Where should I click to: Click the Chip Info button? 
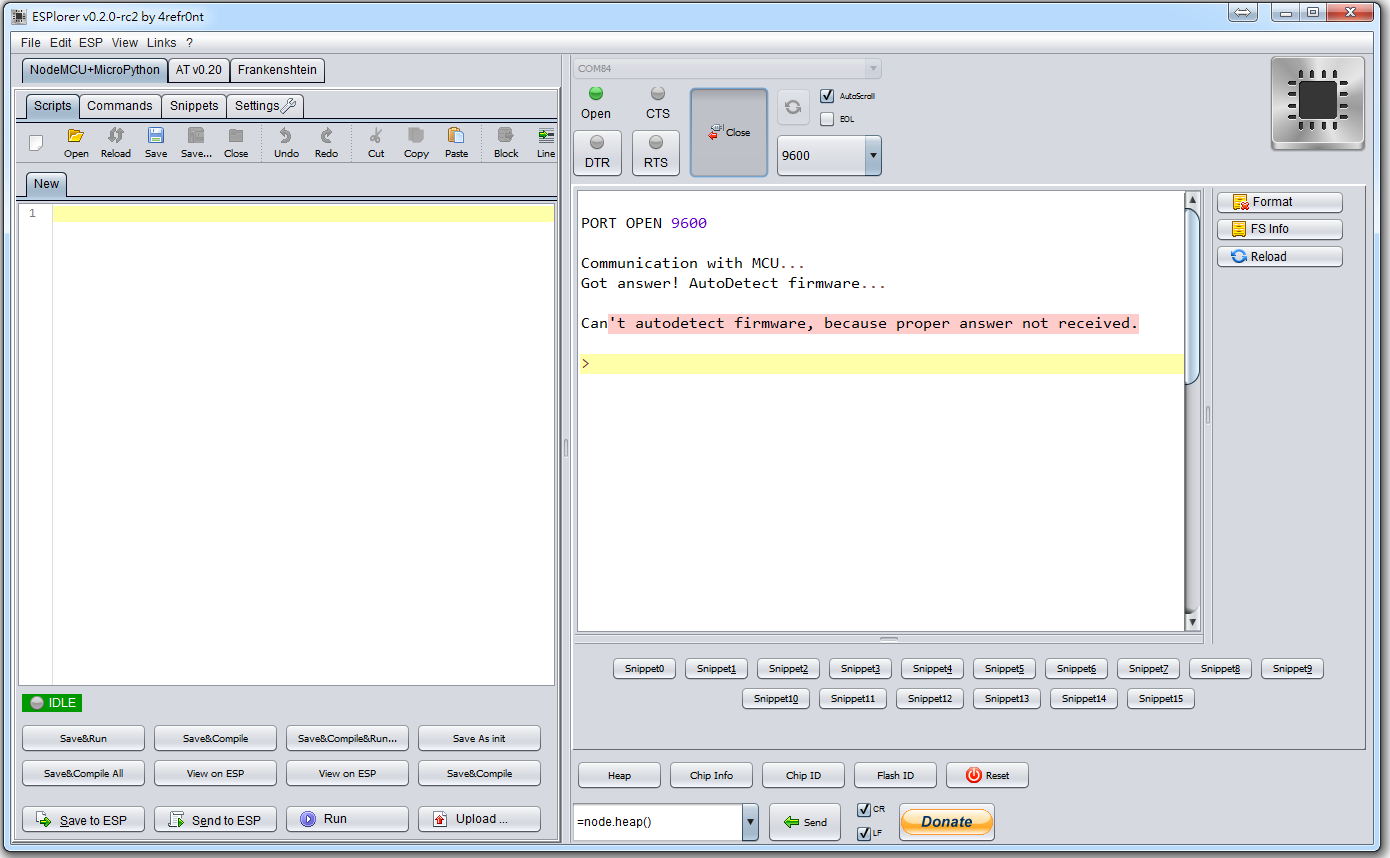pos(711,775)
